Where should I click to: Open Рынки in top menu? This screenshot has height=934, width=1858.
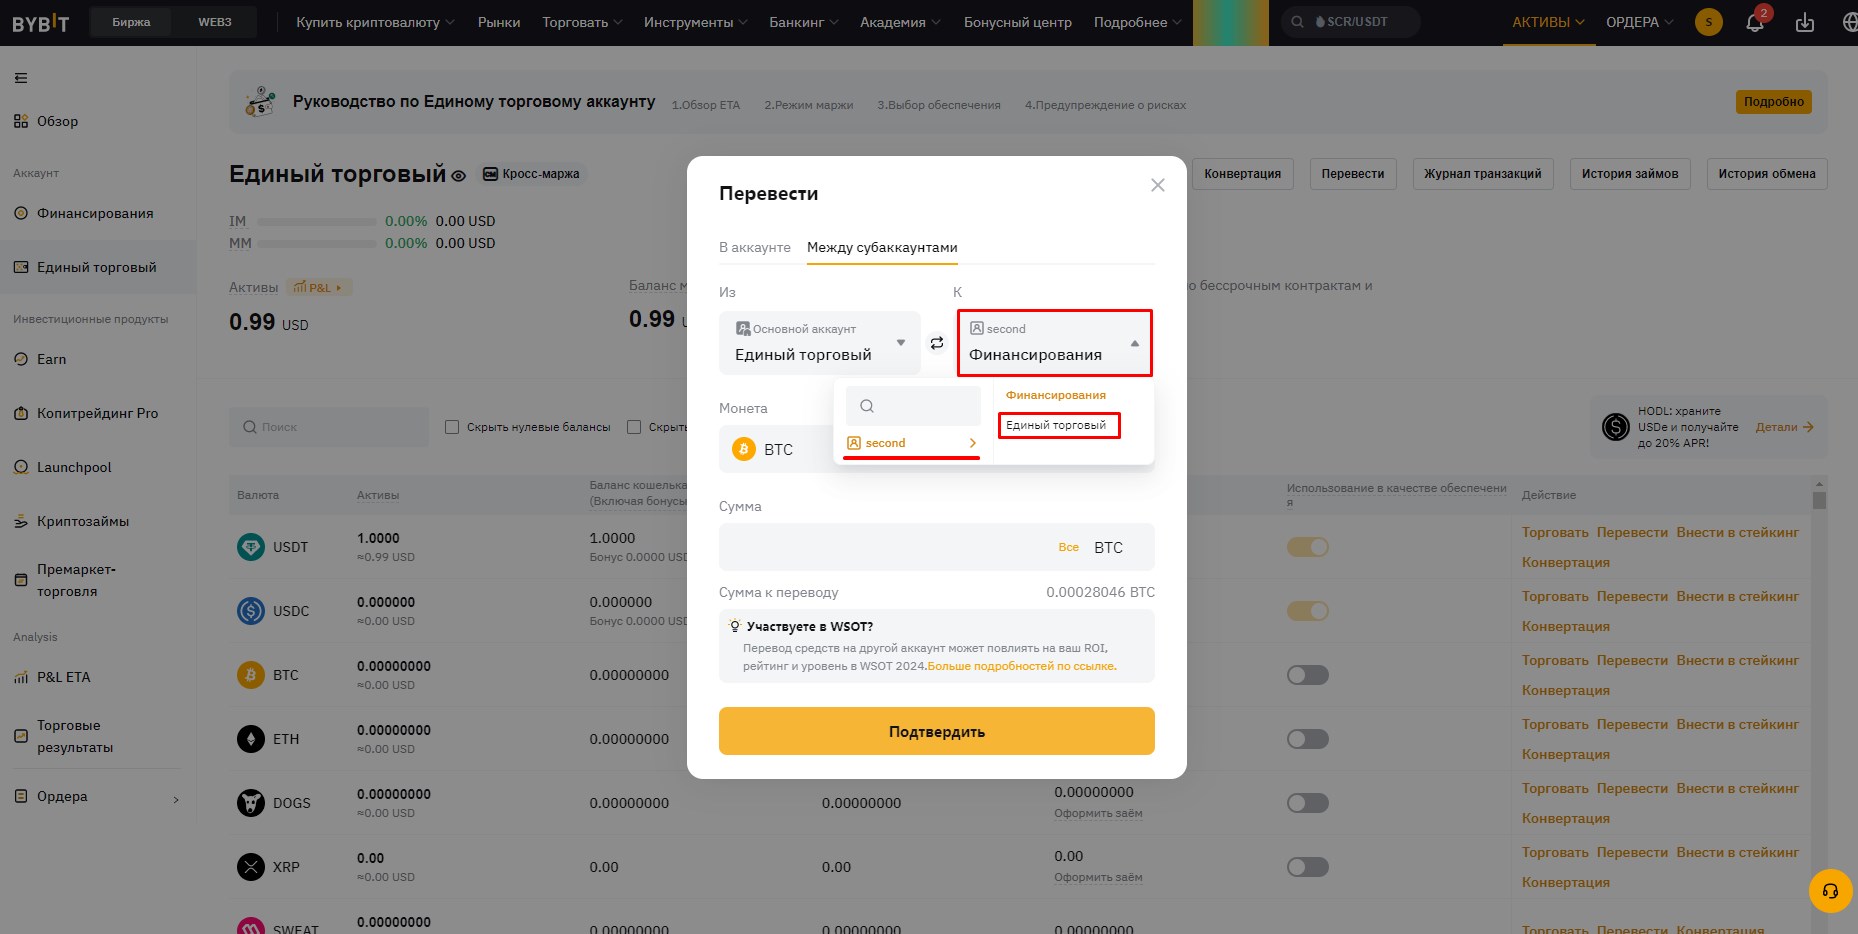(x=499, y=22)
